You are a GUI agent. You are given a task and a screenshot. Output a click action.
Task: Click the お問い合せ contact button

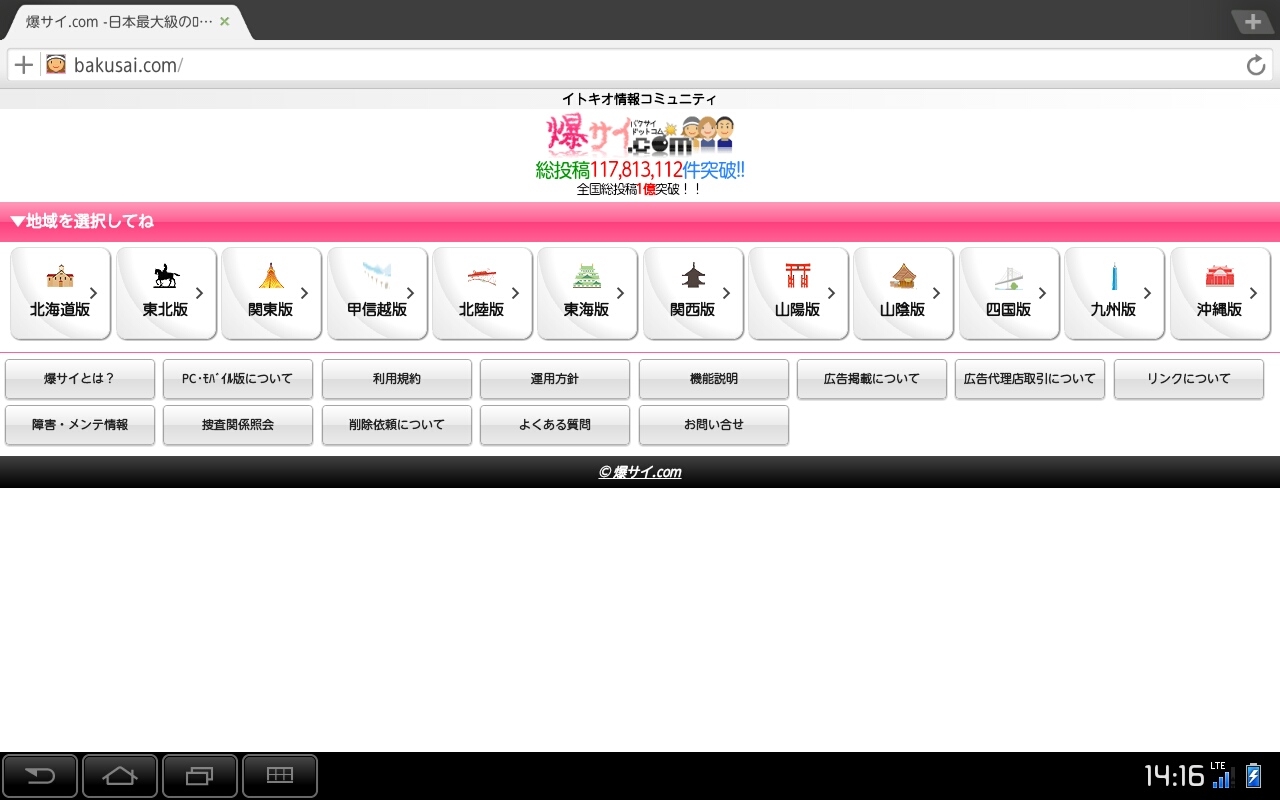point(714,425)
